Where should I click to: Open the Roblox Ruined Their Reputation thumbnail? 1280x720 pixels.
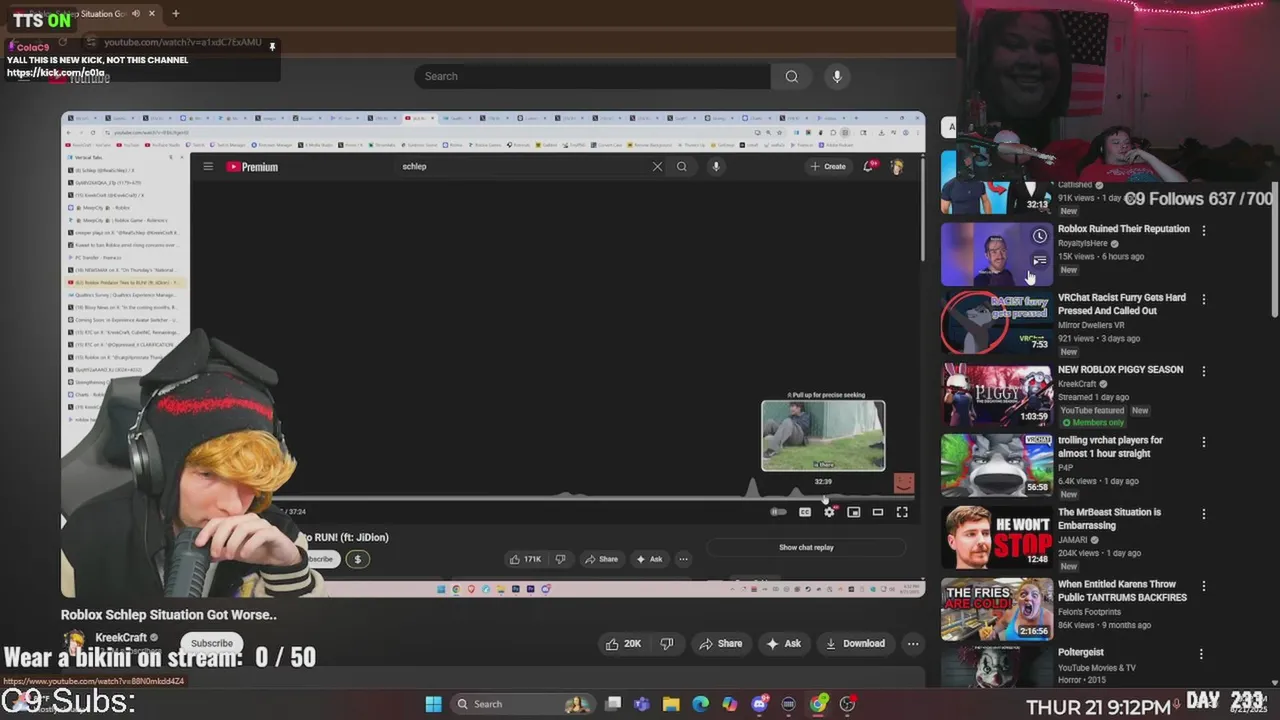click(x=996, y=254)
